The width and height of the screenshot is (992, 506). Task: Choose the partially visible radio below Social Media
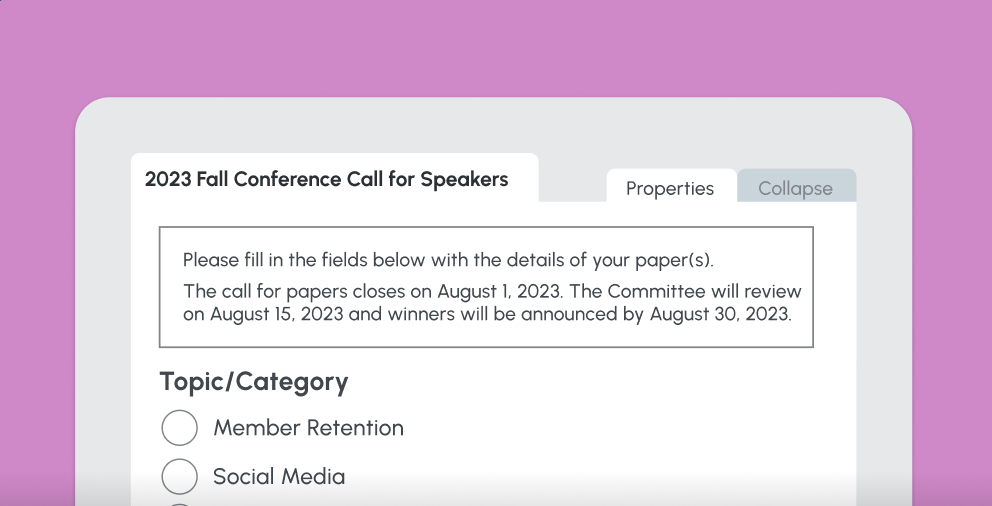[180, 503]
